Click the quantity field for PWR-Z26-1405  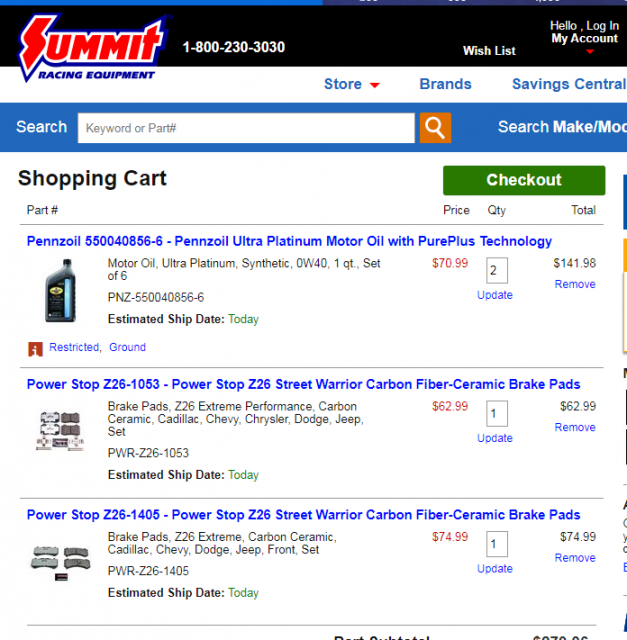(x=497, y=544)
